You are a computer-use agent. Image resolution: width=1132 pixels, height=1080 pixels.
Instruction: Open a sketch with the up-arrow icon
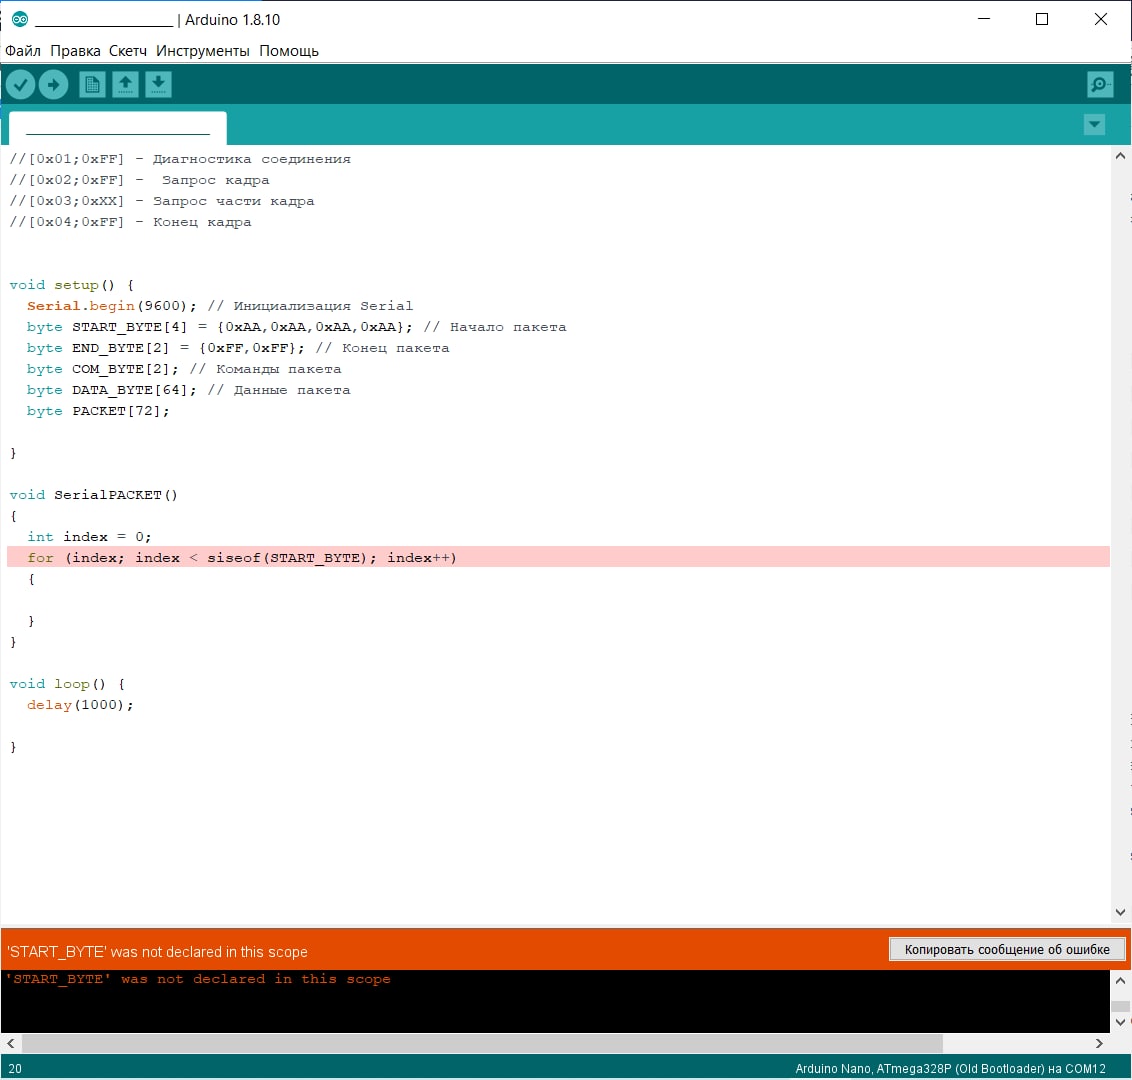tap(125, 85)
